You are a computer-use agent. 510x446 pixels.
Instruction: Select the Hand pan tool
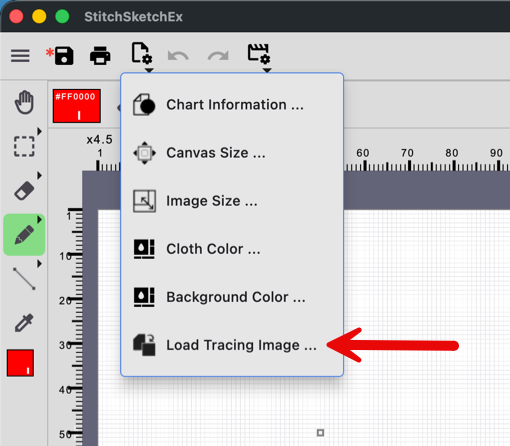pos(24,102)
